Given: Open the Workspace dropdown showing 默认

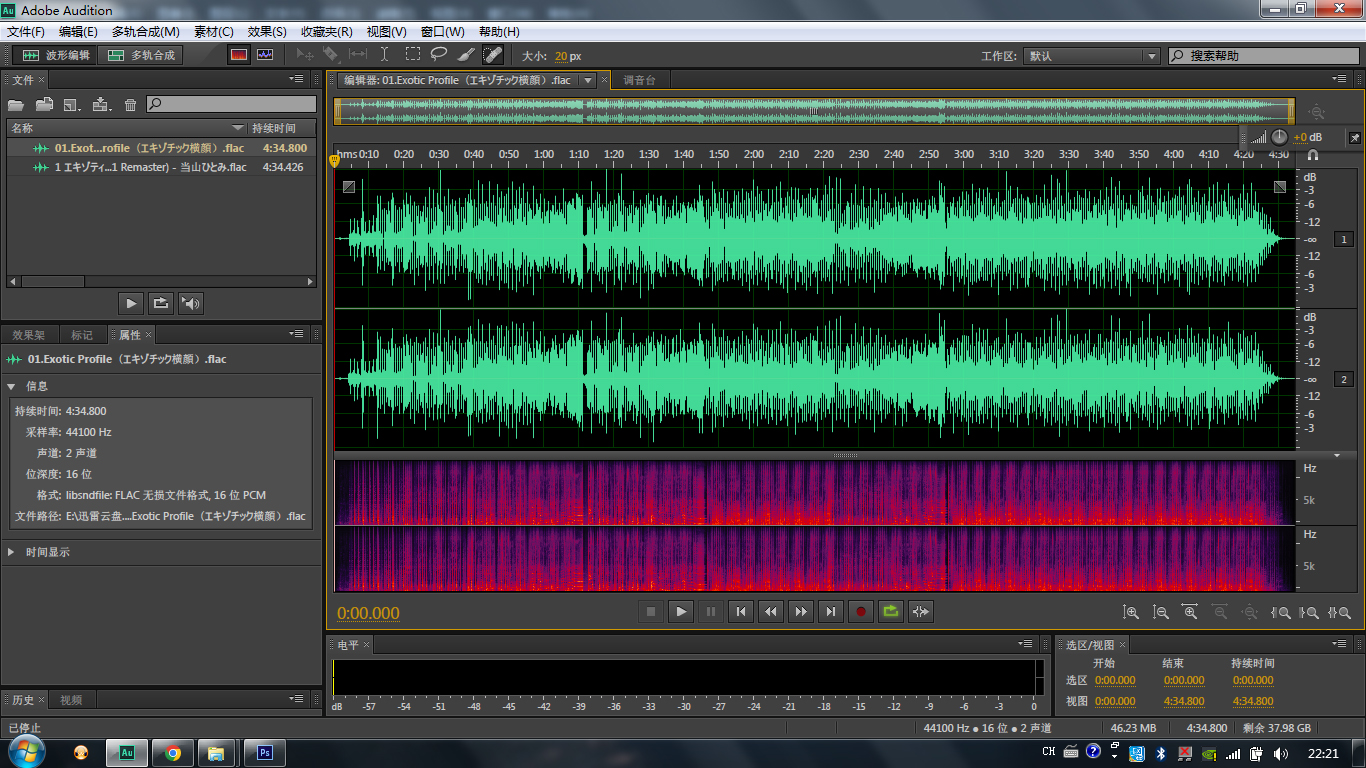Looking at the screenshot, I should point(1092,56).
